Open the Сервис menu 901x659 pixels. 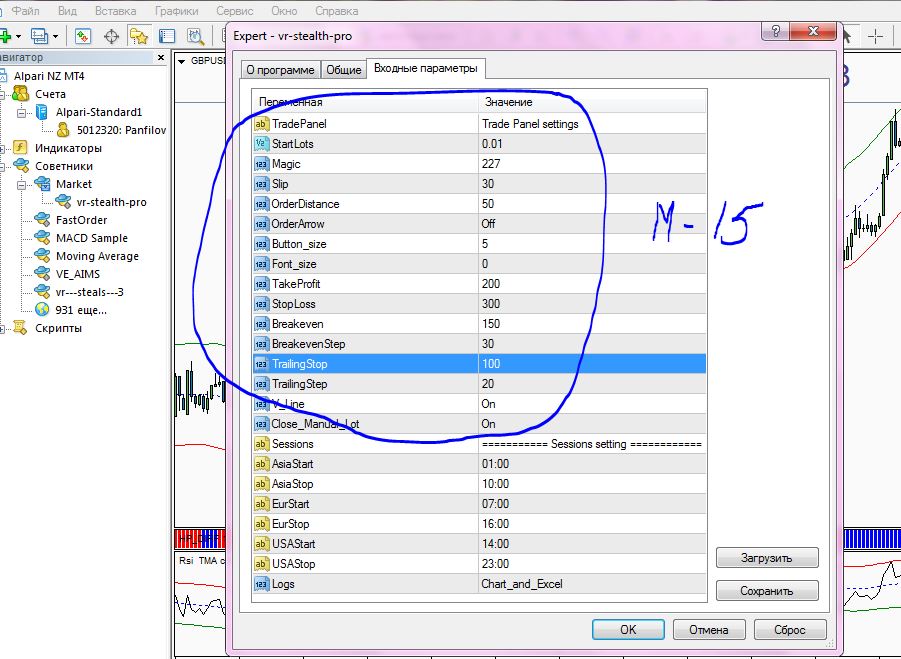pos(234,11)
